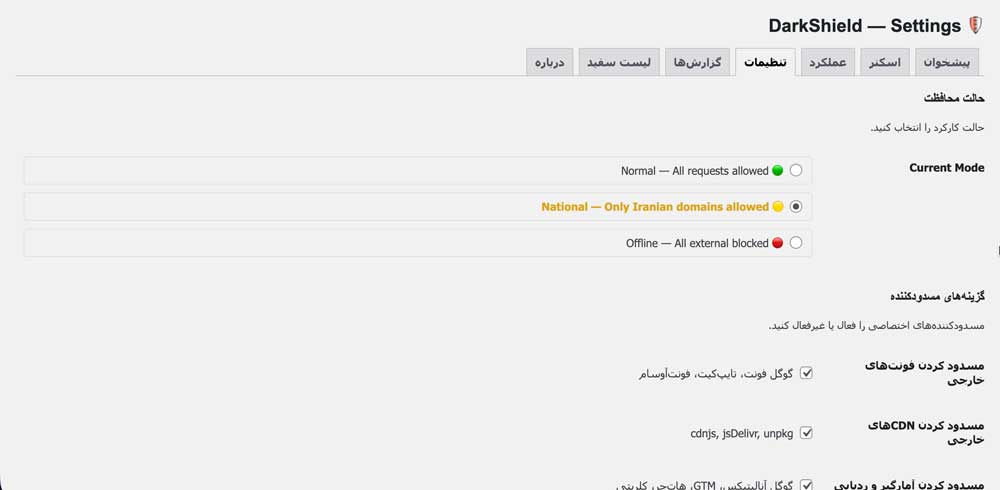Toggle the external fonts blocking checkbox
The height and width of the screenshot is (490, 1000).
806,374
